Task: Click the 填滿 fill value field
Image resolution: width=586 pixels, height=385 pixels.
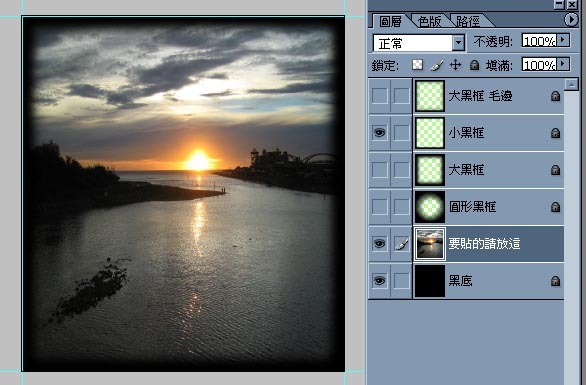Action: coord(539,64)
